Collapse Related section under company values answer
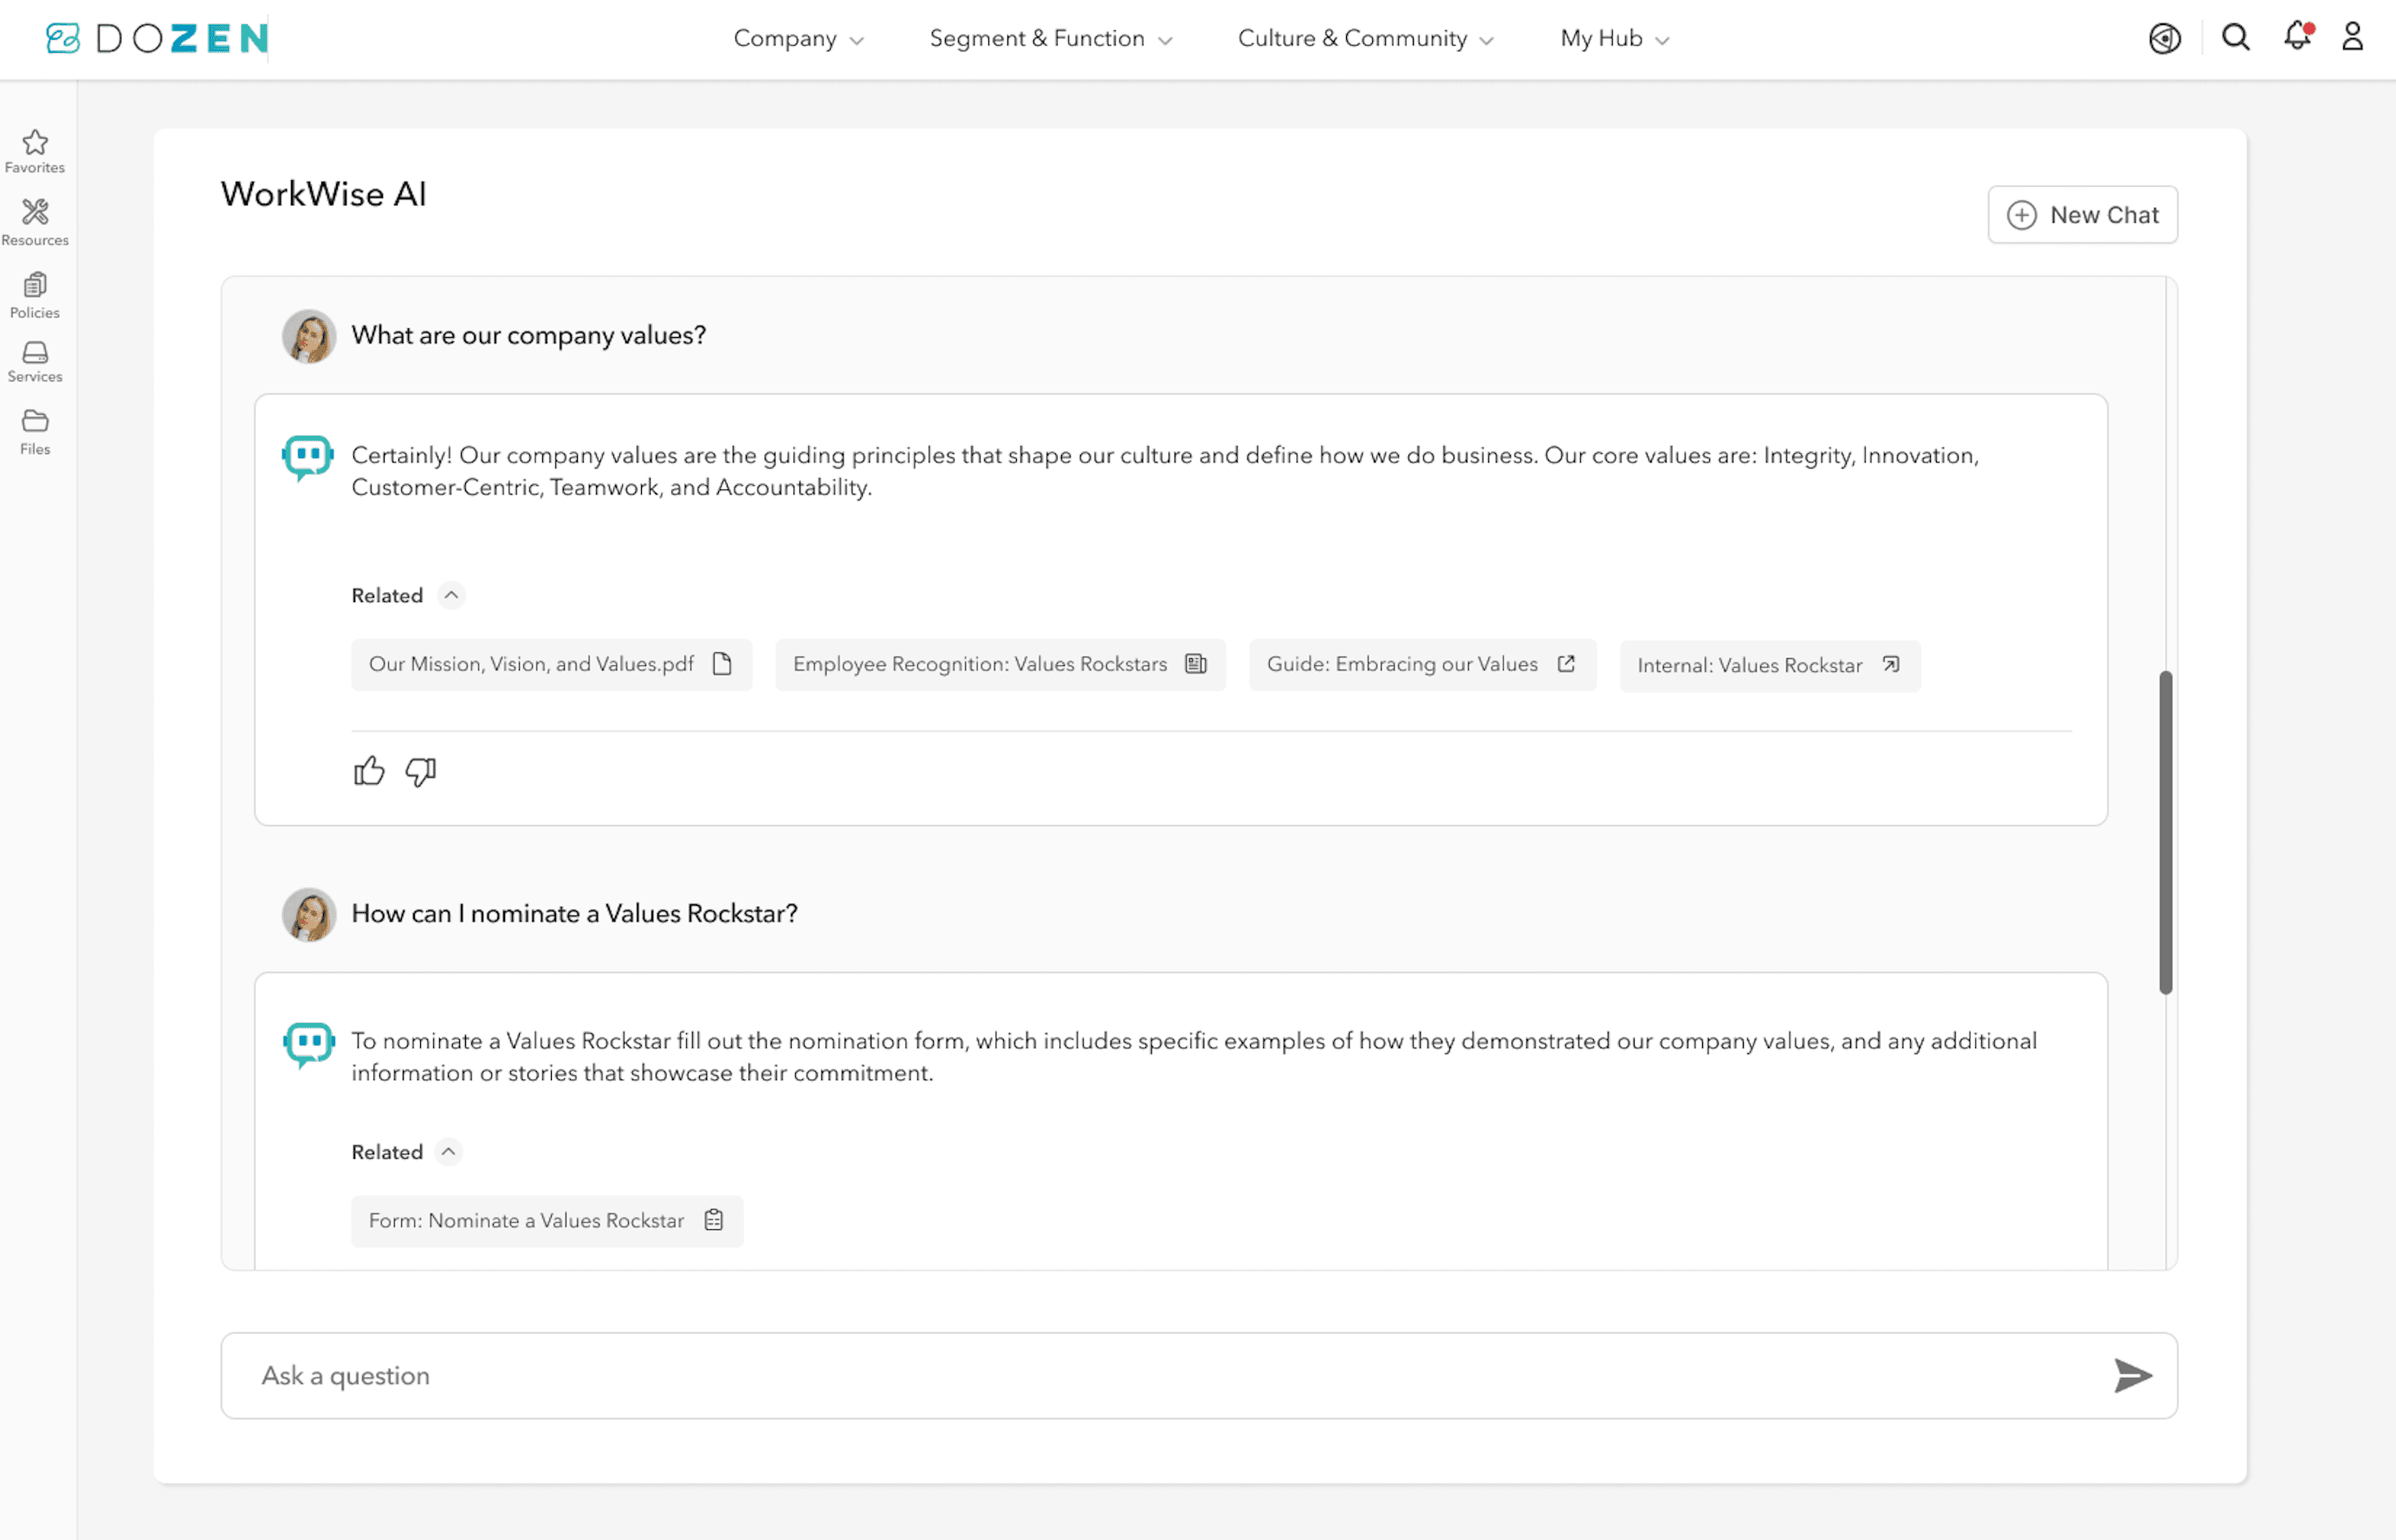 click(452, 595)
